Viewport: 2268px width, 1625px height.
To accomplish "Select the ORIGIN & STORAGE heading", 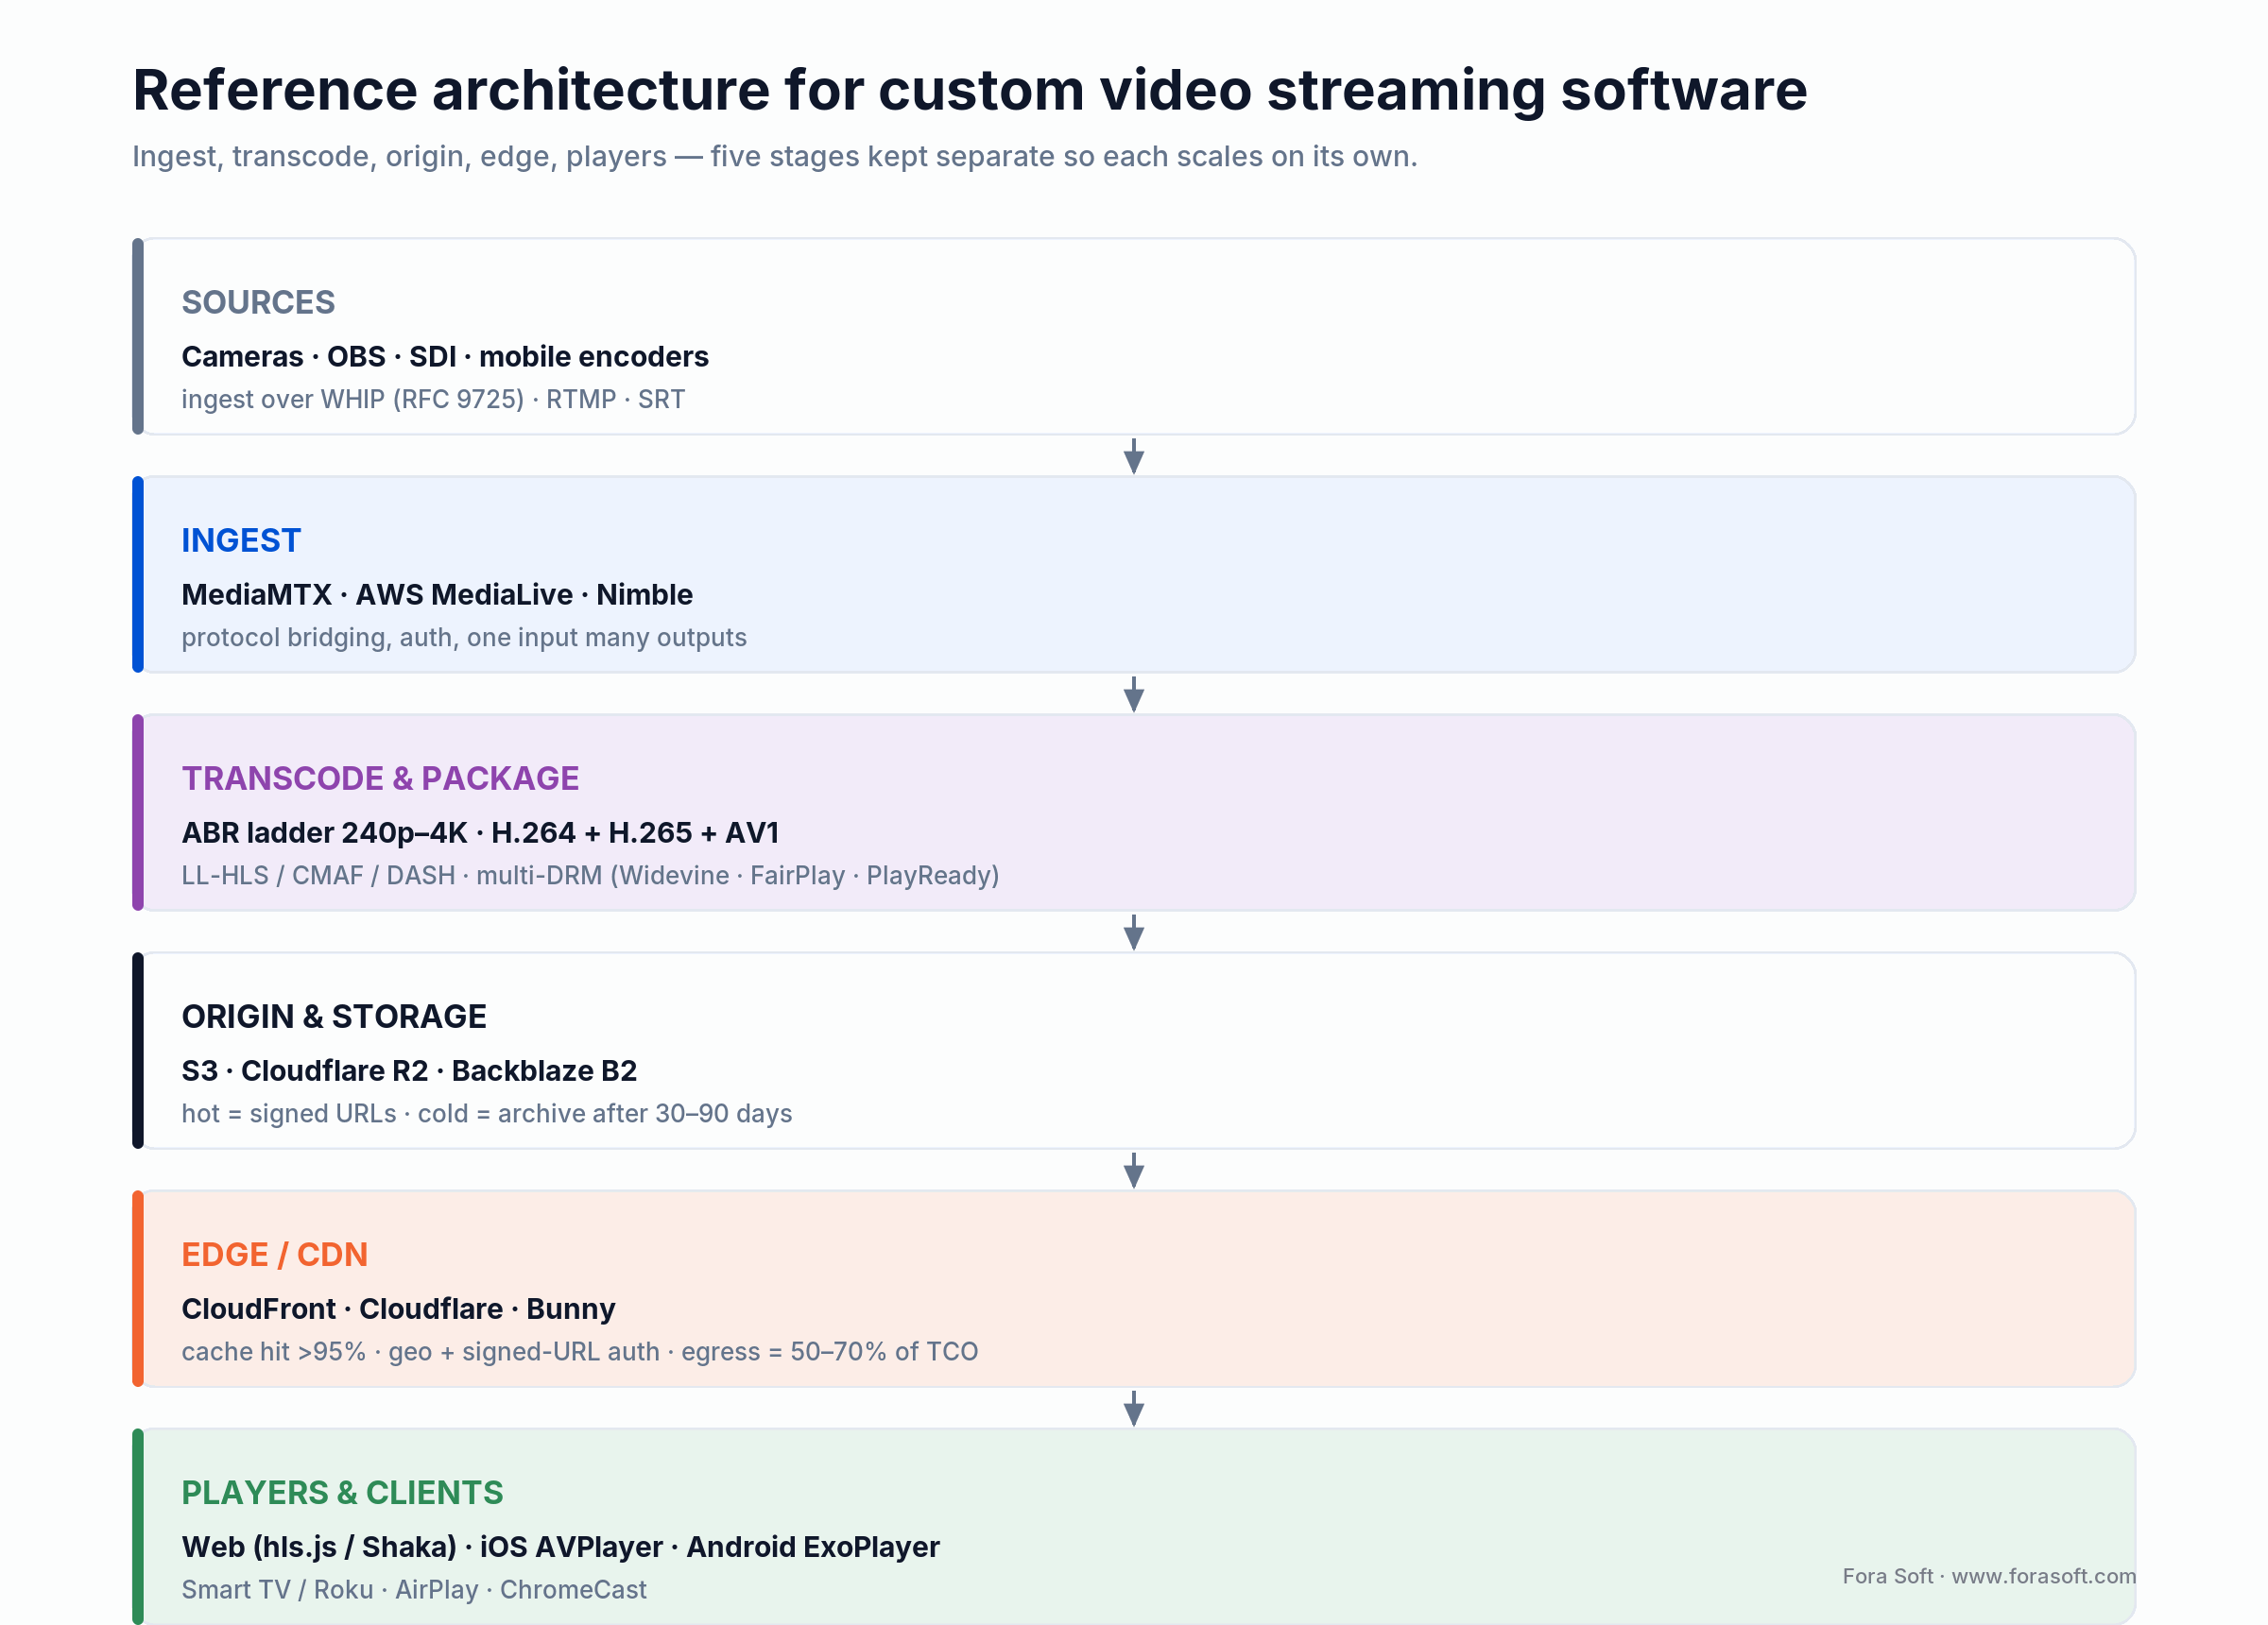I will point(334,1016).
